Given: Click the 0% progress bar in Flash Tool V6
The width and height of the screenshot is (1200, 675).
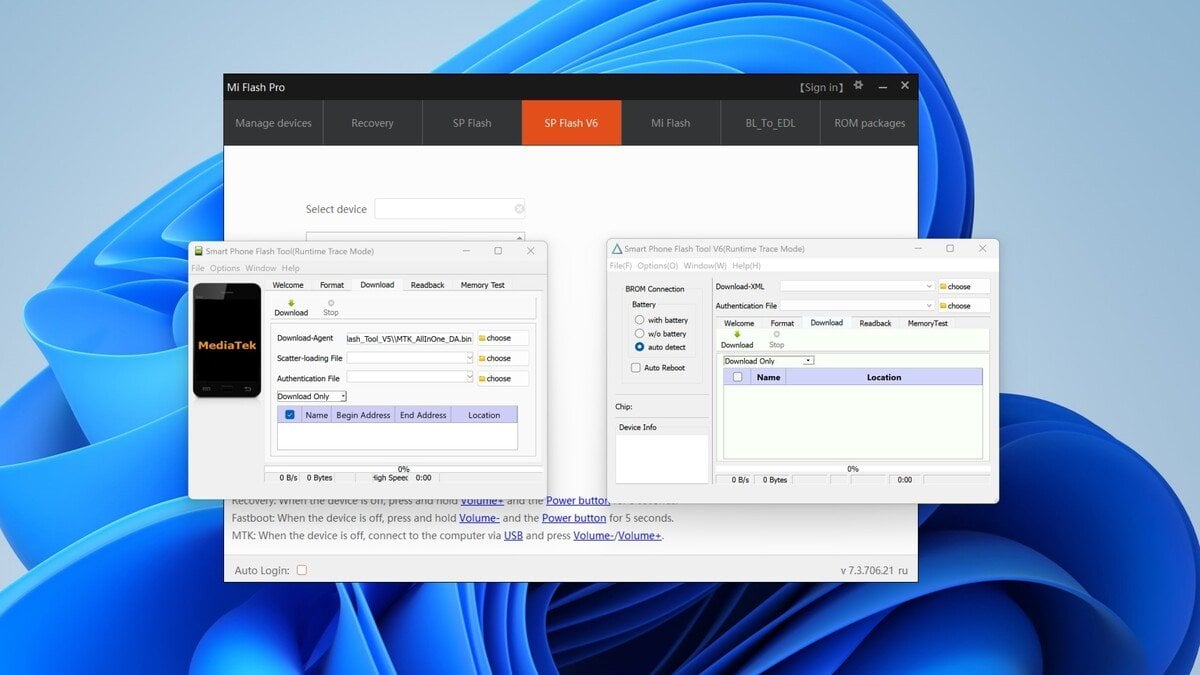Looking at the screenshot, I should (x=853, y=468).
